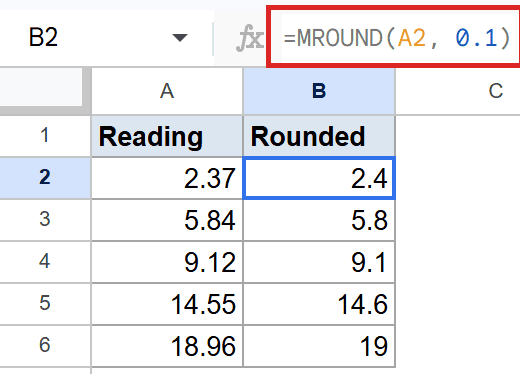The width and height of the screenshot is (520, 374).
Task: Select the cell containing 19
Action: tap(319, 346)
